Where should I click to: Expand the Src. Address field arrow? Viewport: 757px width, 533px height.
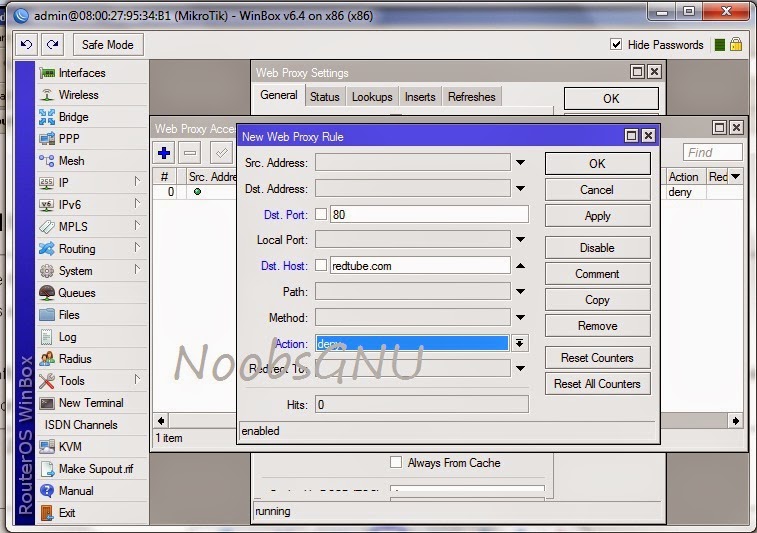(x=520, y=163)
